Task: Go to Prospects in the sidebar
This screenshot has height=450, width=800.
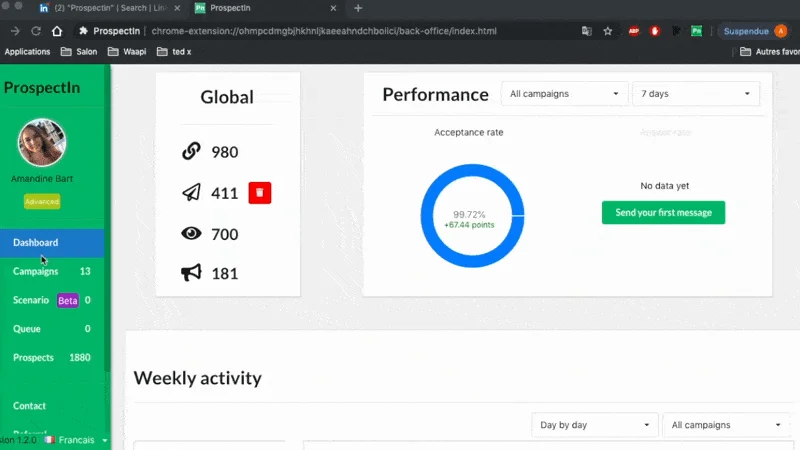Action: pyautogui.click(x=52, y=358)
